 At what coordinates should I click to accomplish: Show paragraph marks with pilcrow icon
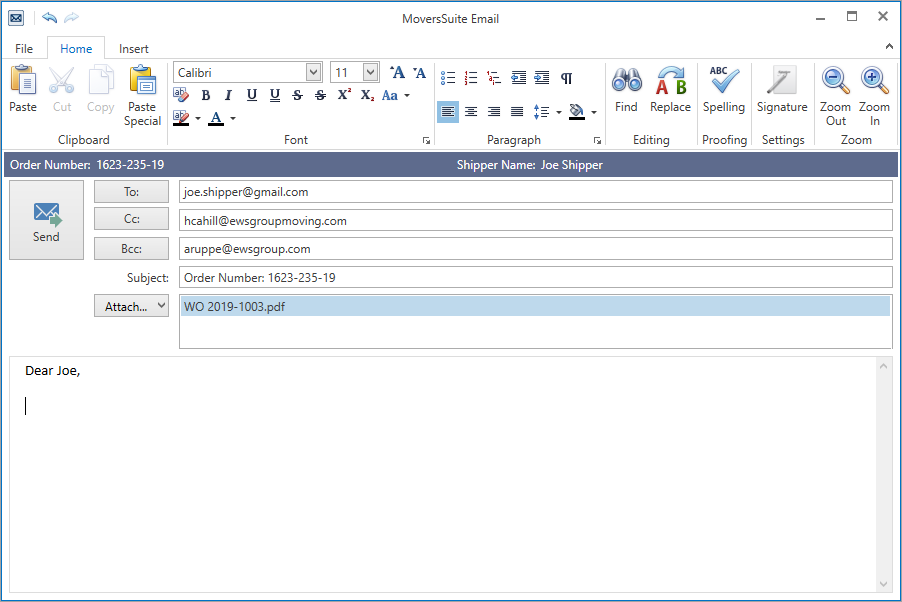click(566, 77)
